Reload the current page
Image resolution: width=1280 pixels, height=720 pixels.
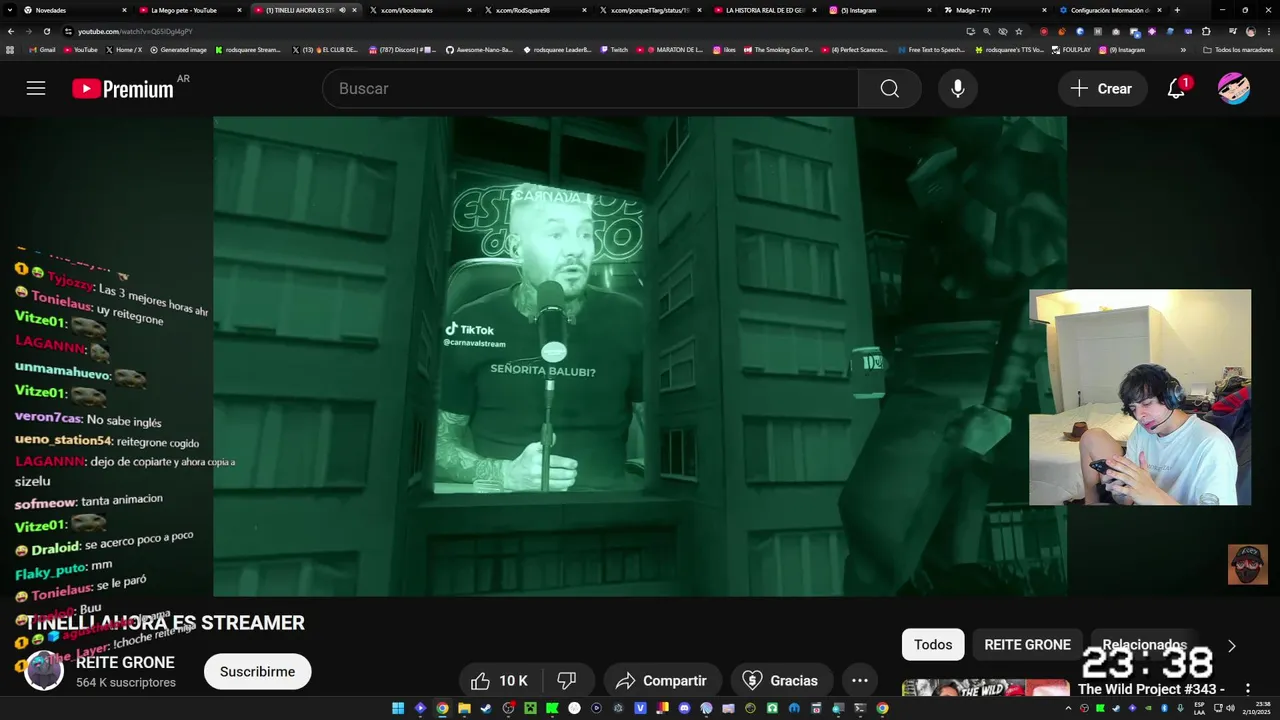(x=46, y=31)
